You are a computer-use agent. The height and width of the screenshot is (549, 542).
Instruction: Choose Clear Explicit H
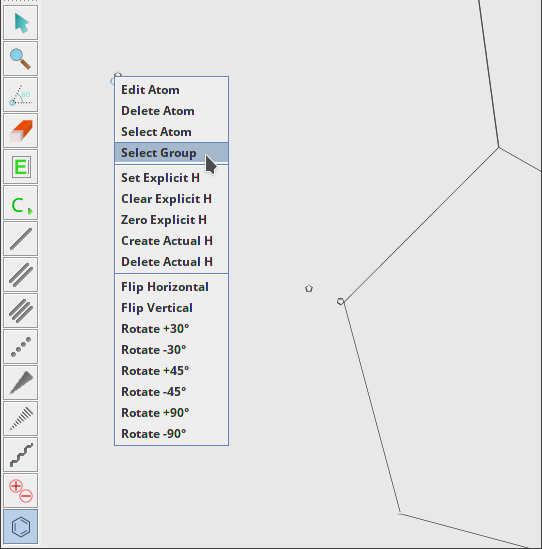click(x=172, y=199)
